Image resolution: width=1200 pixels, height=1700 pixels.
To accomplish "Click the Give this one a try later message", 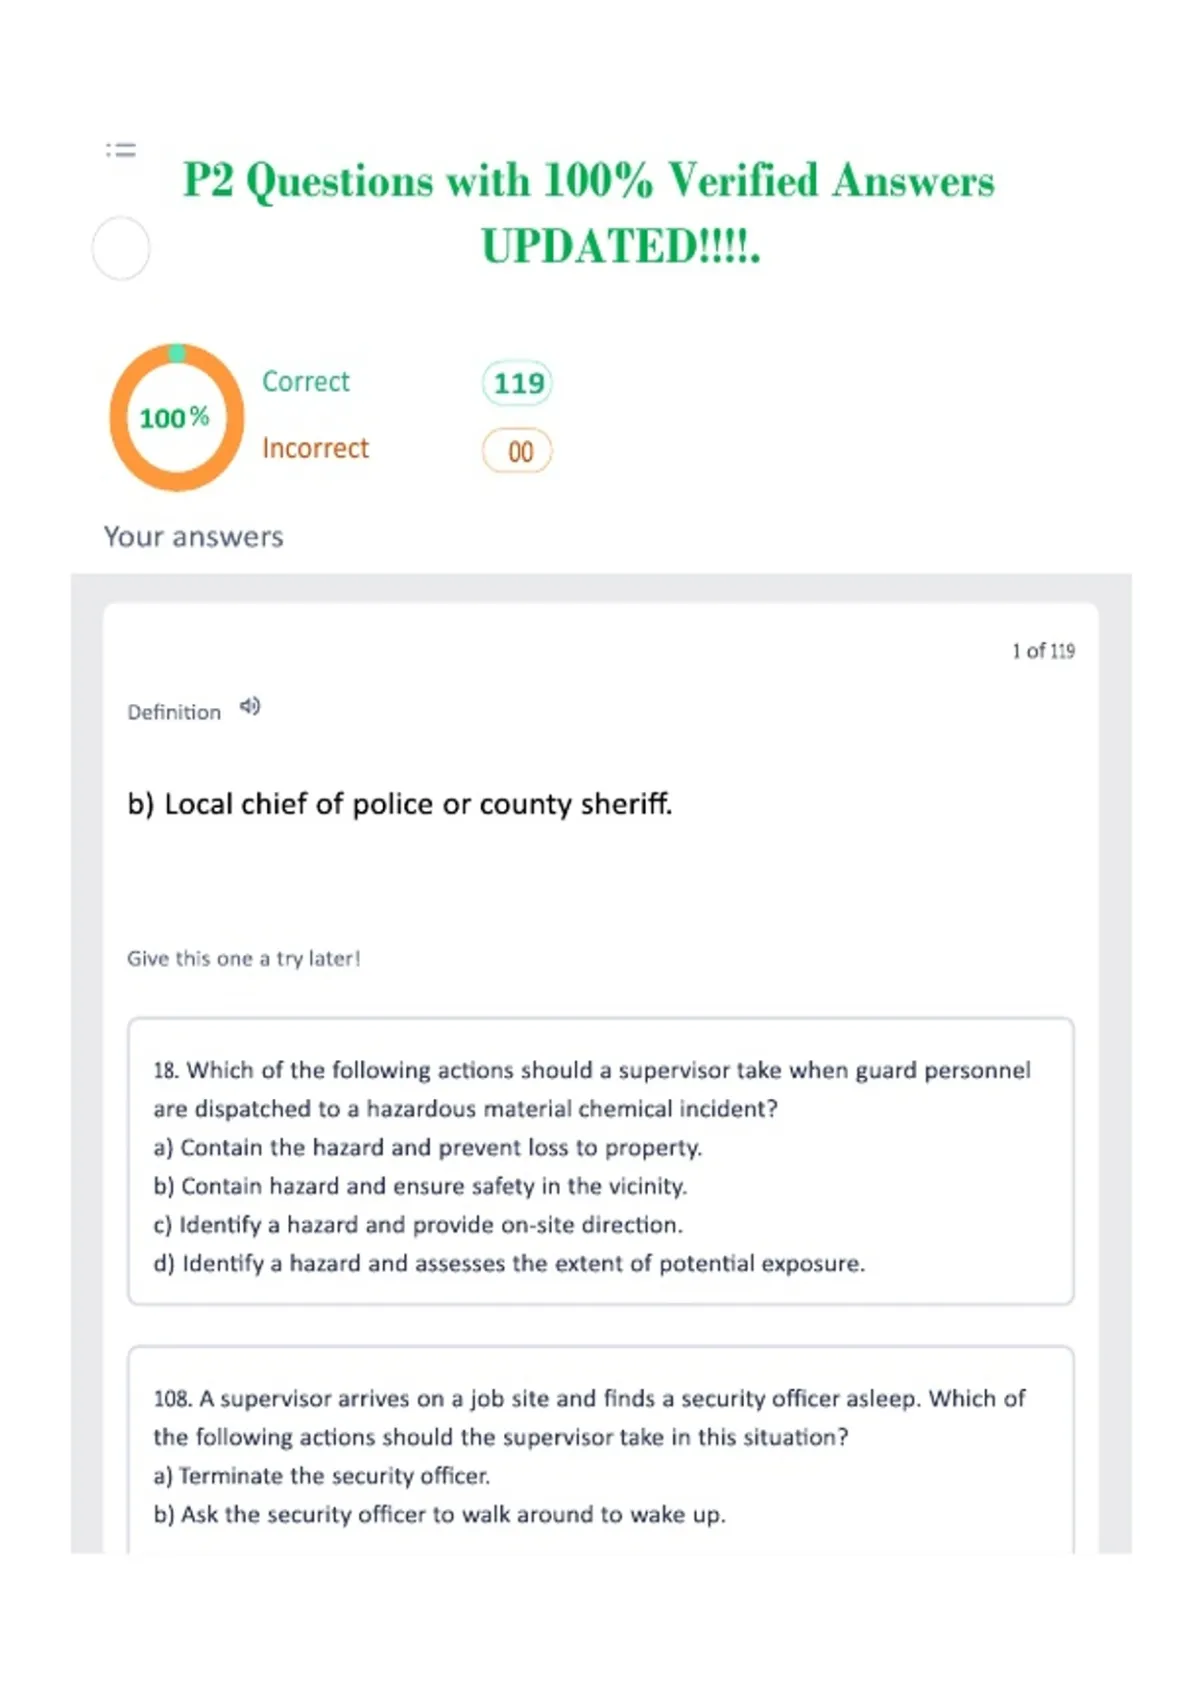I will click(243, 958).
